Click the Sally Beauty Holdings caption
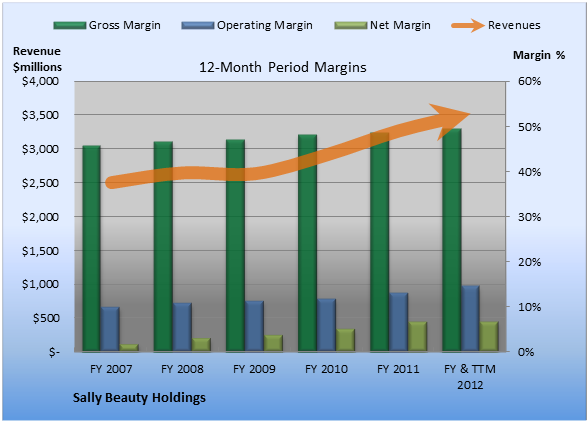 click(139, 398)
